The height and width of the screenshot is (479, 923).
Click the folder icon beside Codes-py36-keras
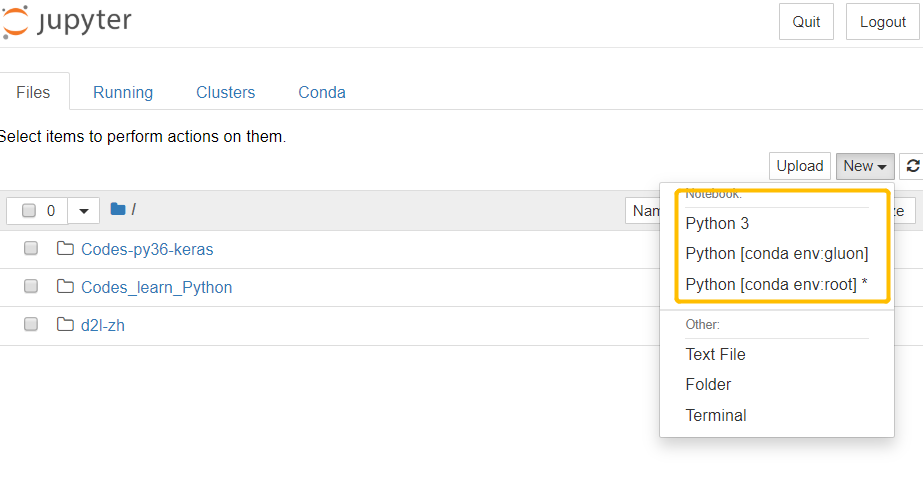coord(66,249)
